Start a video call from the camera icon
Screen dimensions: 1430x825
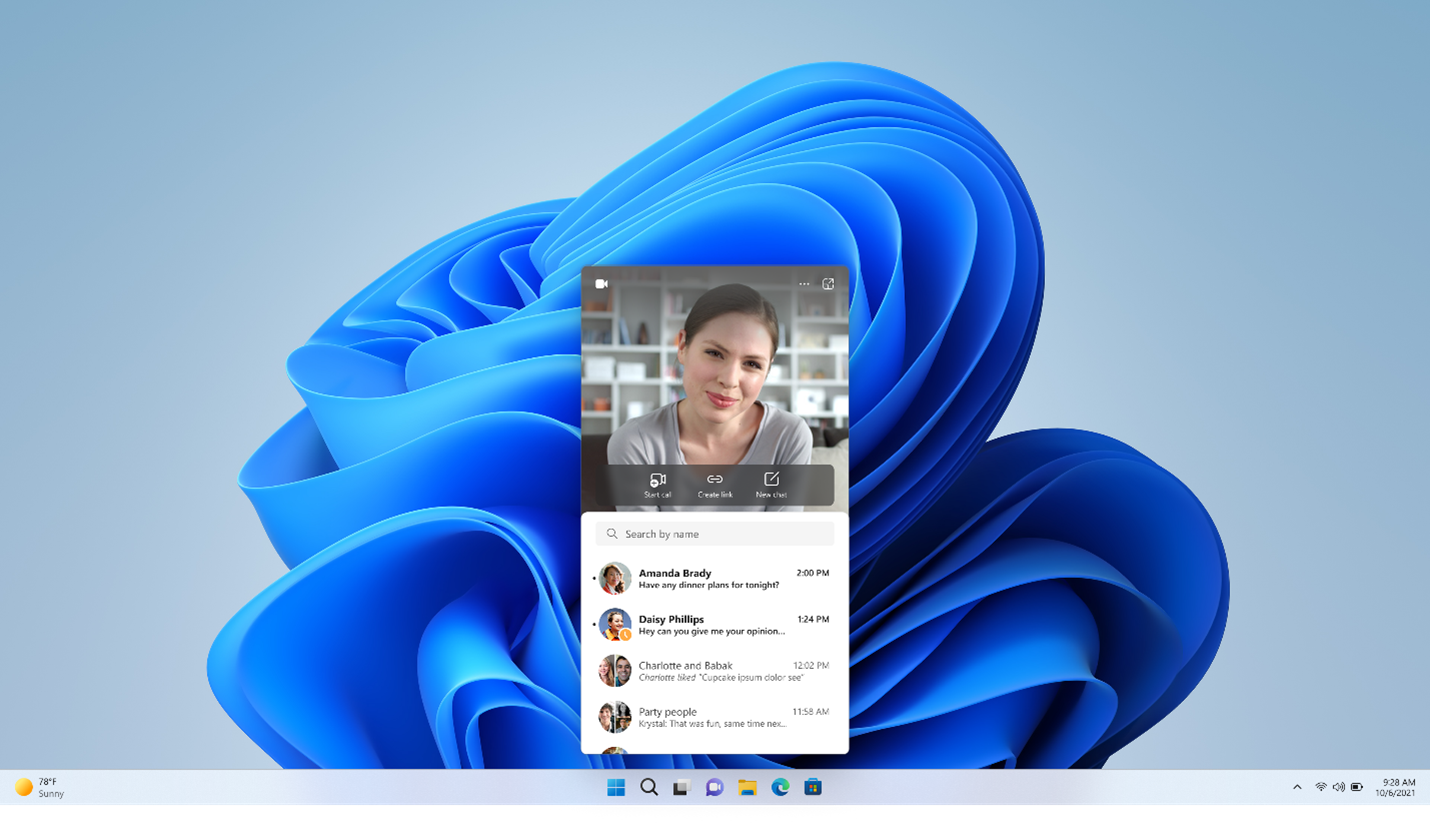[x=601, y=283]
